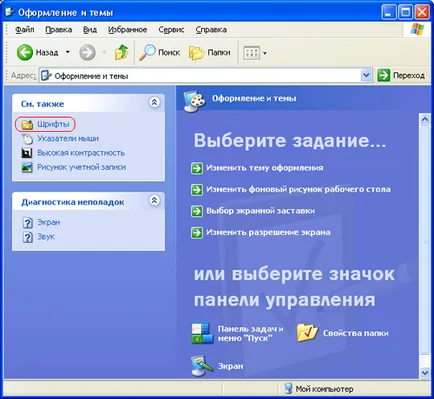Click the palette icon in Оформление и темы header
Image resolution: width=434 pixels, height=399 pixels.
click(195, 101)
